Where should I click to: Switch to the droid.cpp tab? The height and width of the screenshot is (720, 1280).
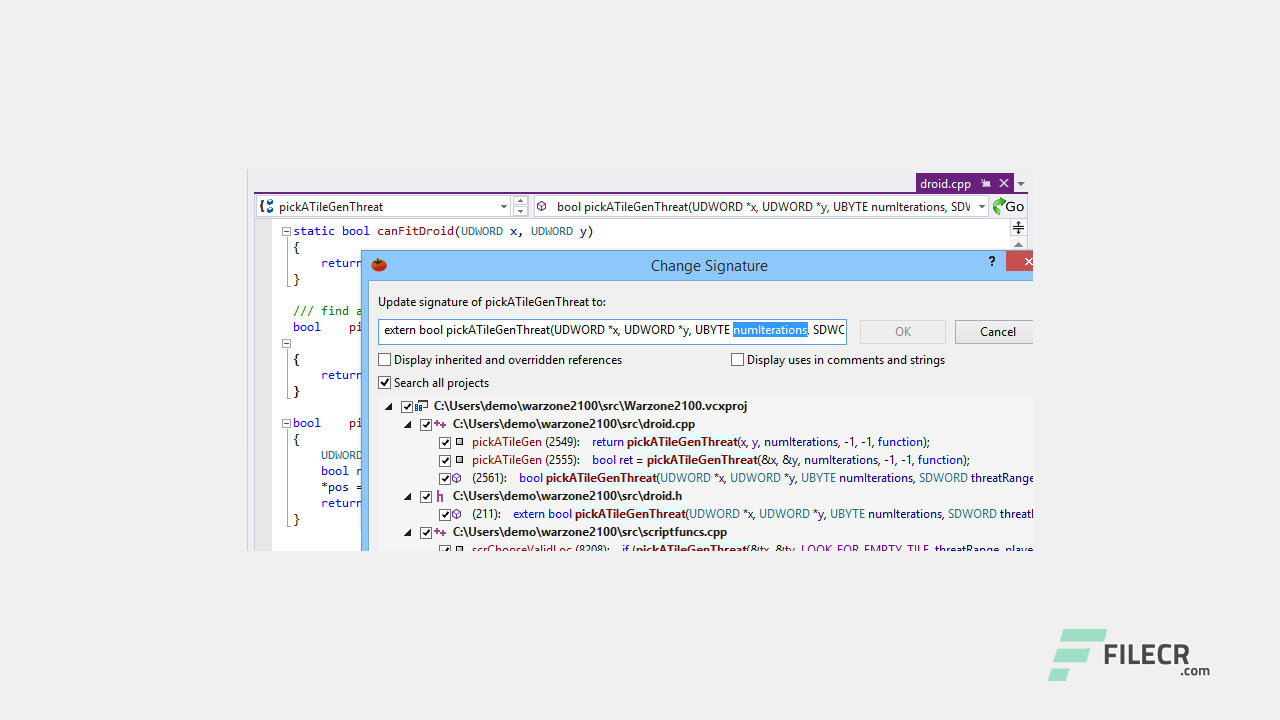click(946, 184)
